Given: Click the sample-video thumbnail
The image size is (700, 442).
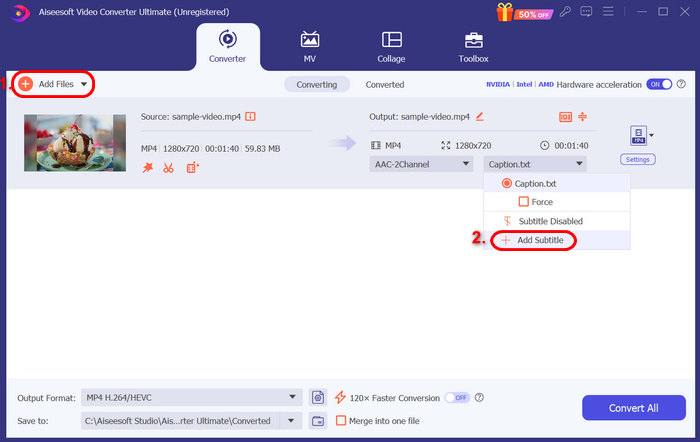Looking at the screenshot, I should [x=75, y=143].
